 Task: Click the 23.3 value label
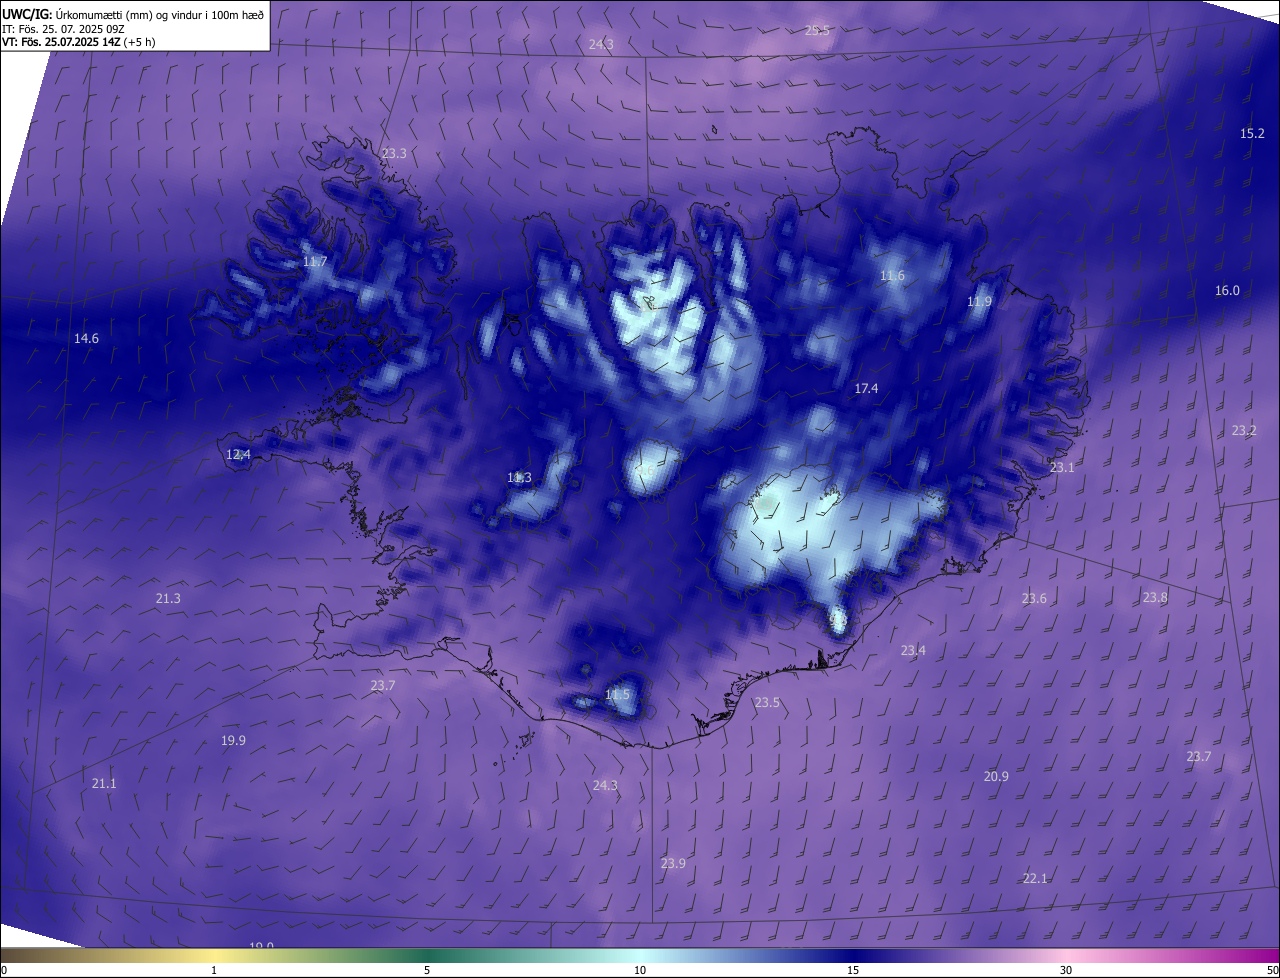click(394, 154)
